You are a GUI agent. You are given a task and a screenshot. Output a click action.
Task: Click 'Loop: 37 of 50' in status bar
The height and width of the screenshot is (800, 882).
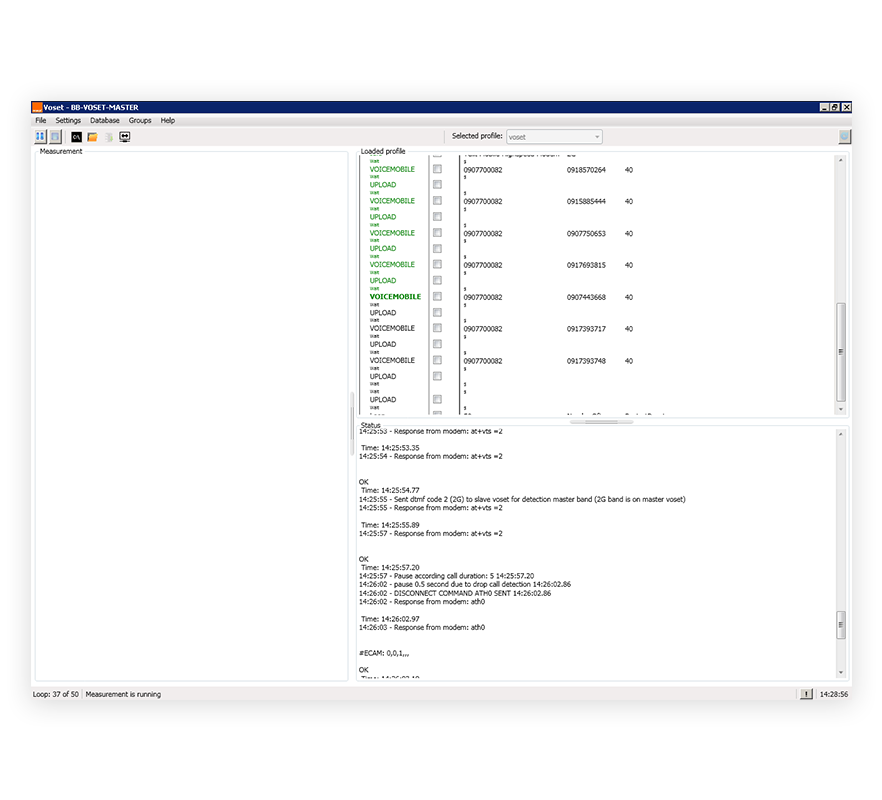[56, 694]
